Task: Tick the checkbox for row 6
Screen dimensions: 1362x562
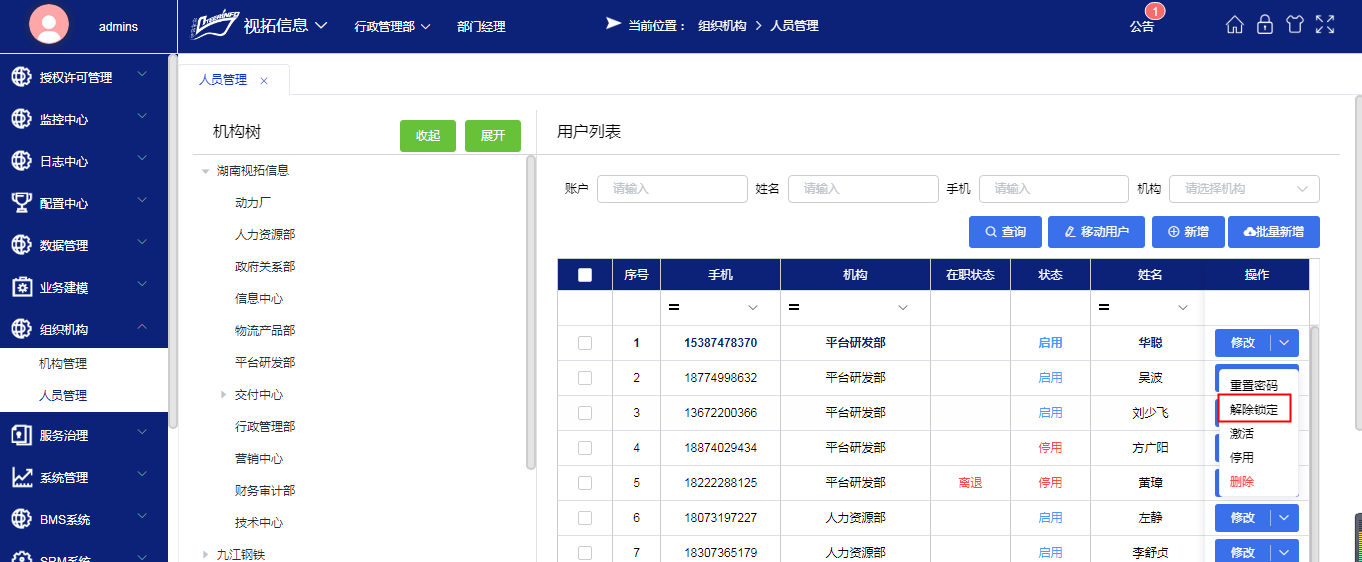Action: coord(585,518)
